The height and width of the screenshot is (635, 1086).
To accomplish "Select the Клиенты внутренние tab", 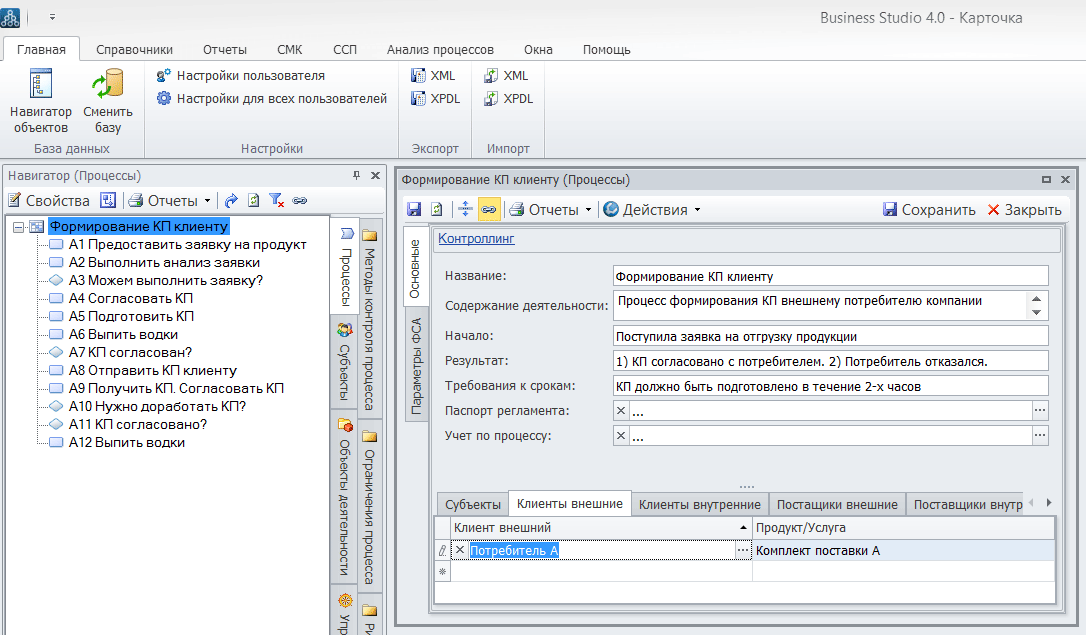I will 700,504.
